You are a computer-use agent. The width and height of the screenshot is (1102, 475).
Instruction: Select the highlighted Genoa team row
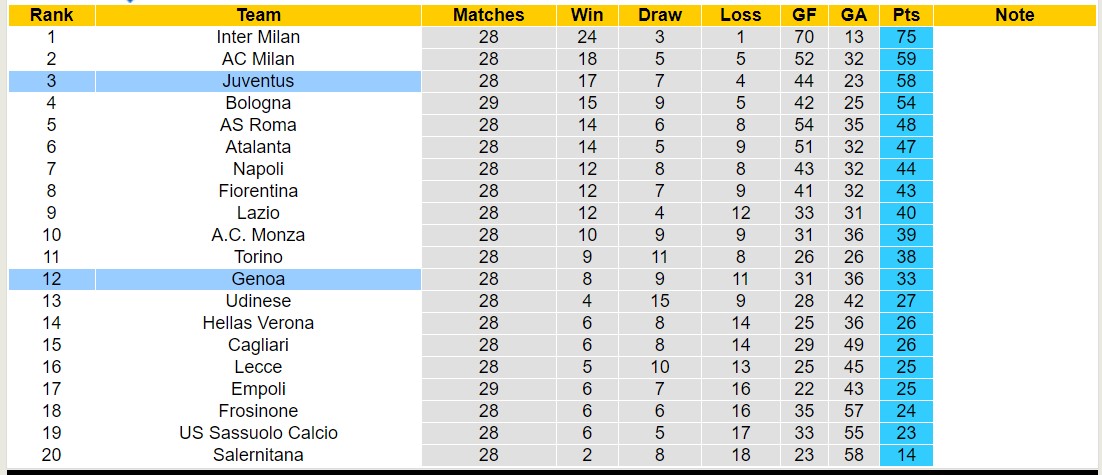coord(258,279)
